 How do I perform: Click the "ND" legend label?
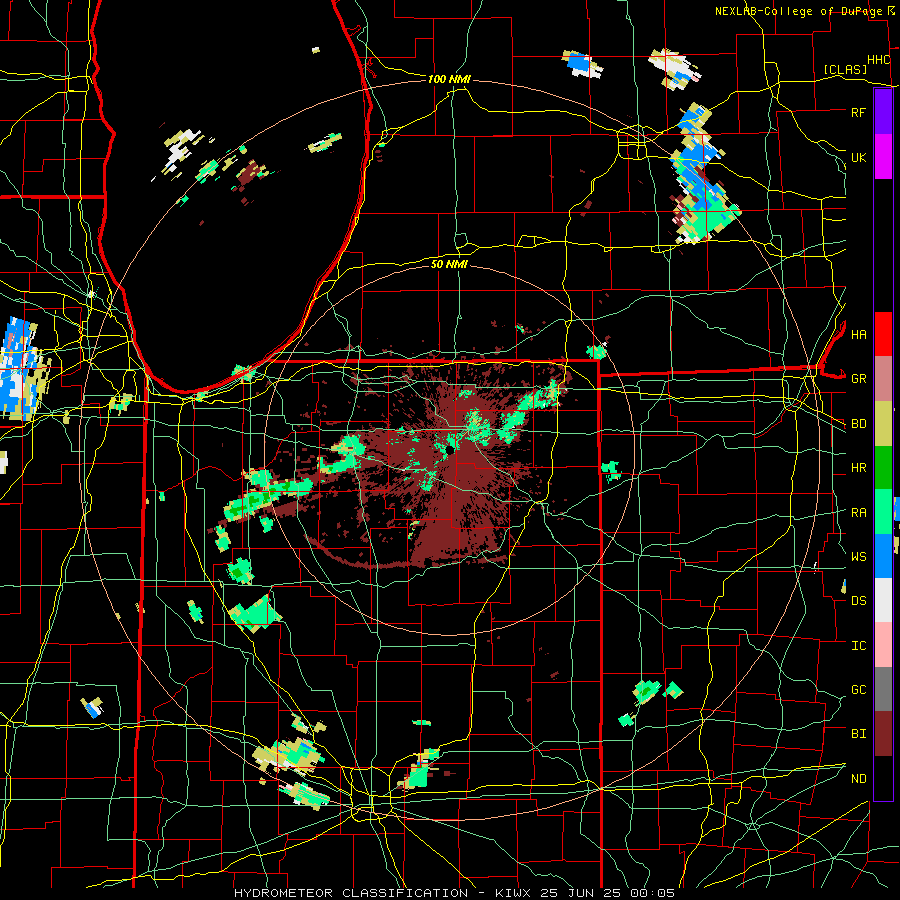pos(858,779)
